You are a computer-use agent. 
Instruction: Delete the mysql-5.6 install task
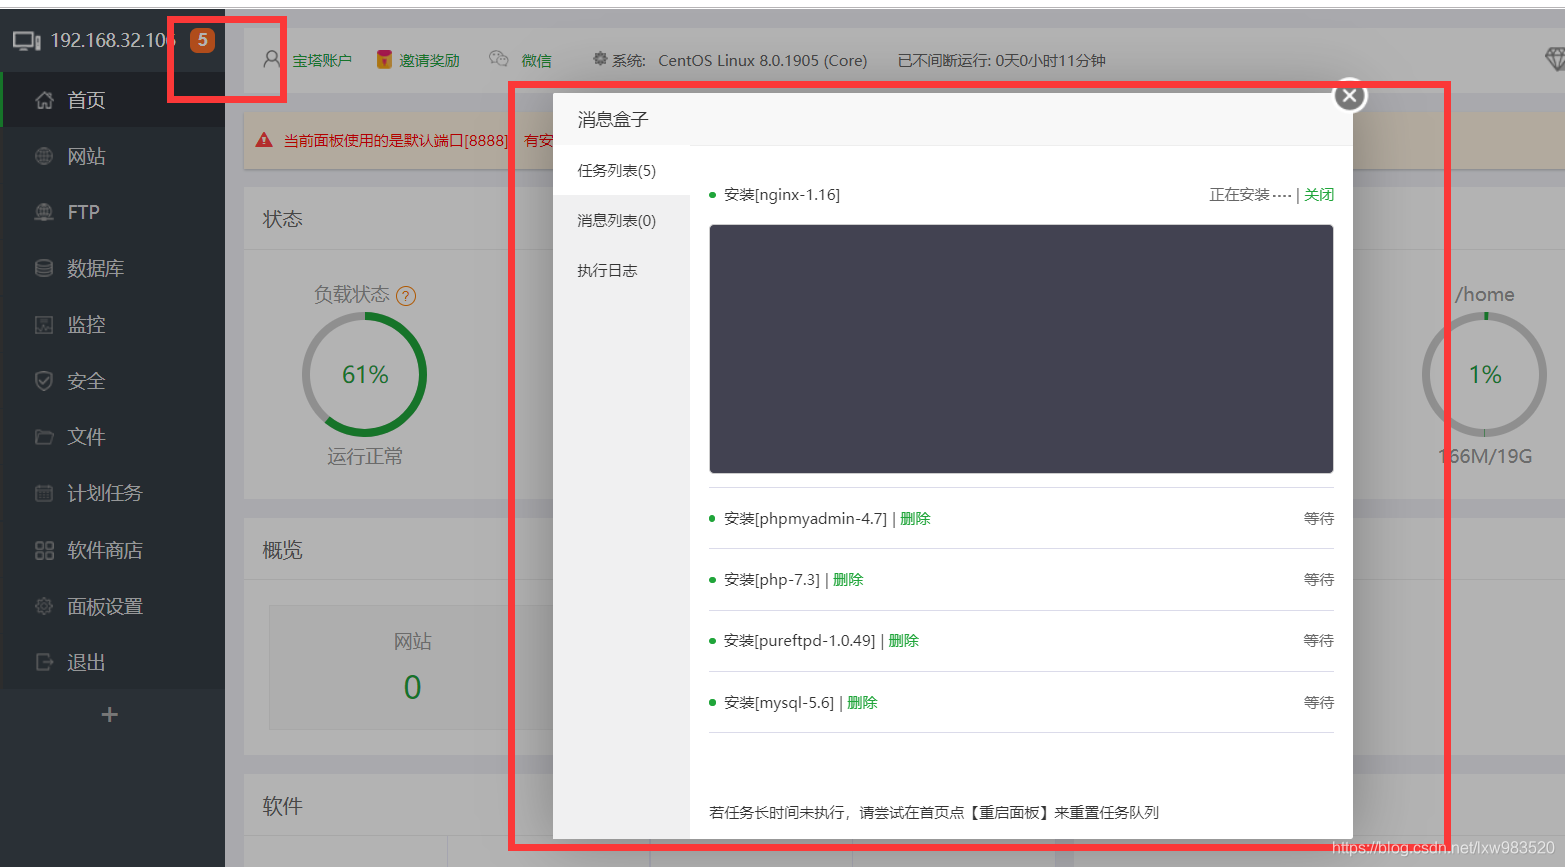coord(862,702)
